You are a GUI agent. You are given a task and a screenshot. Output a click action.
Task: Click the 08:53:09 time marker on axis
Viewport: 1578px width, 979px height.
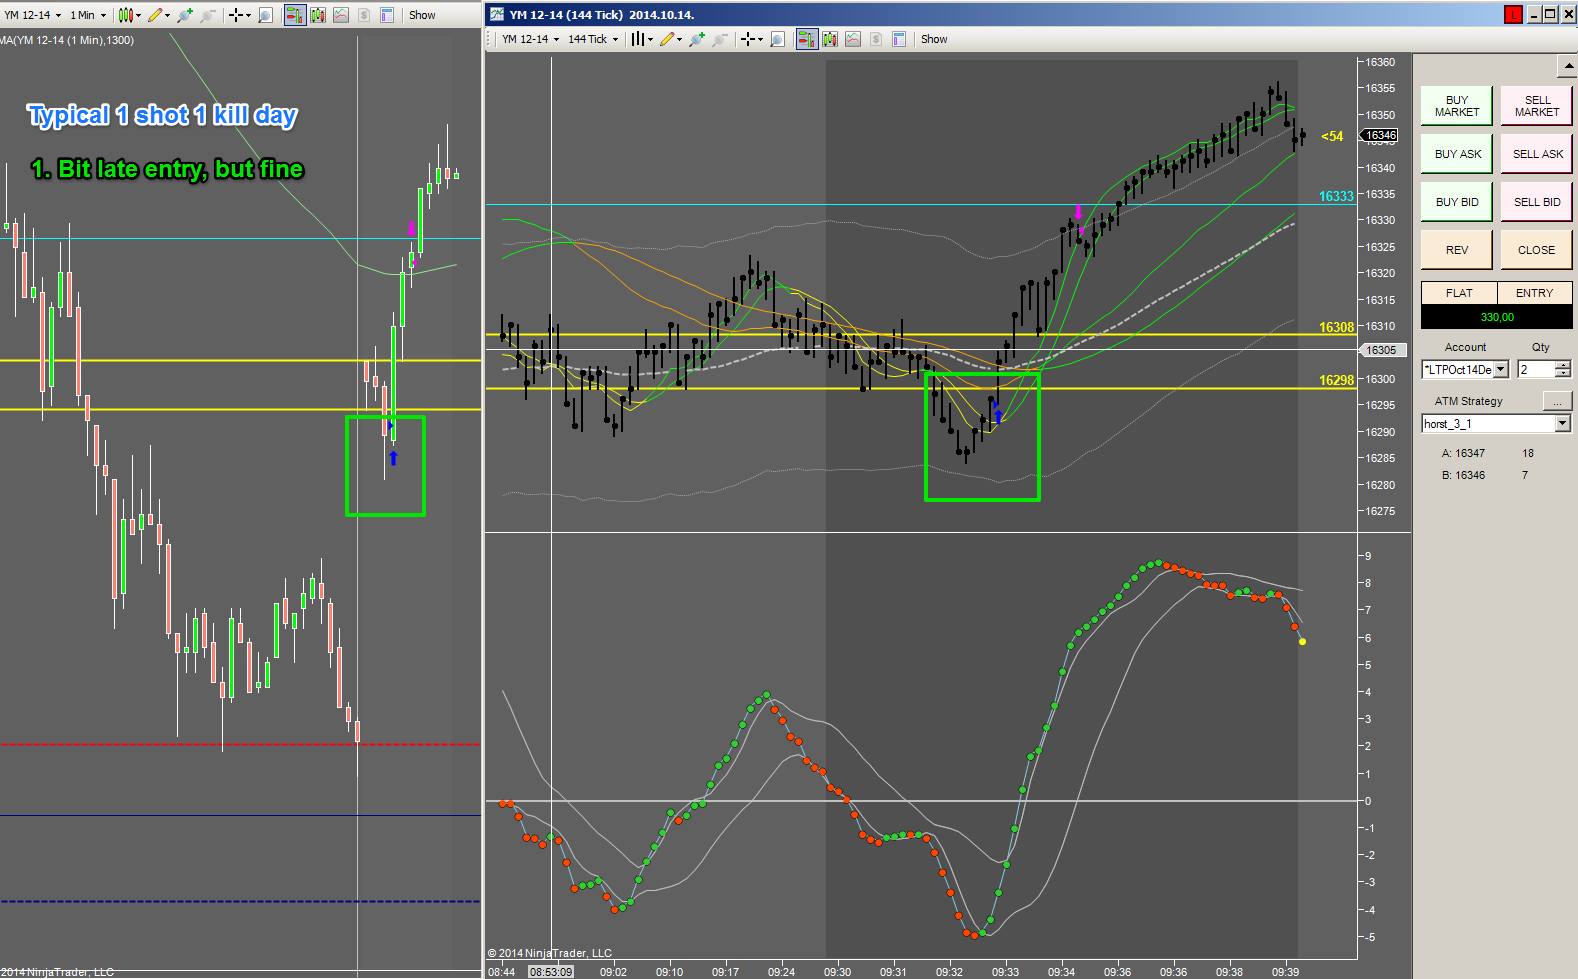click(x=551, y=972)
